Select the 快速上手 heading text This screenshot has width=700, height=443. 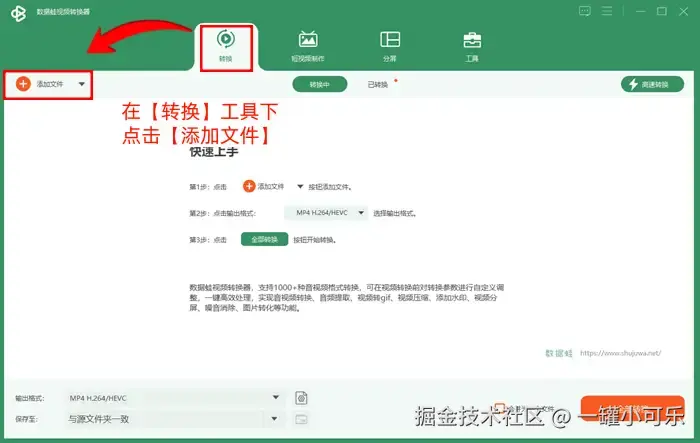tap(214, 152)
